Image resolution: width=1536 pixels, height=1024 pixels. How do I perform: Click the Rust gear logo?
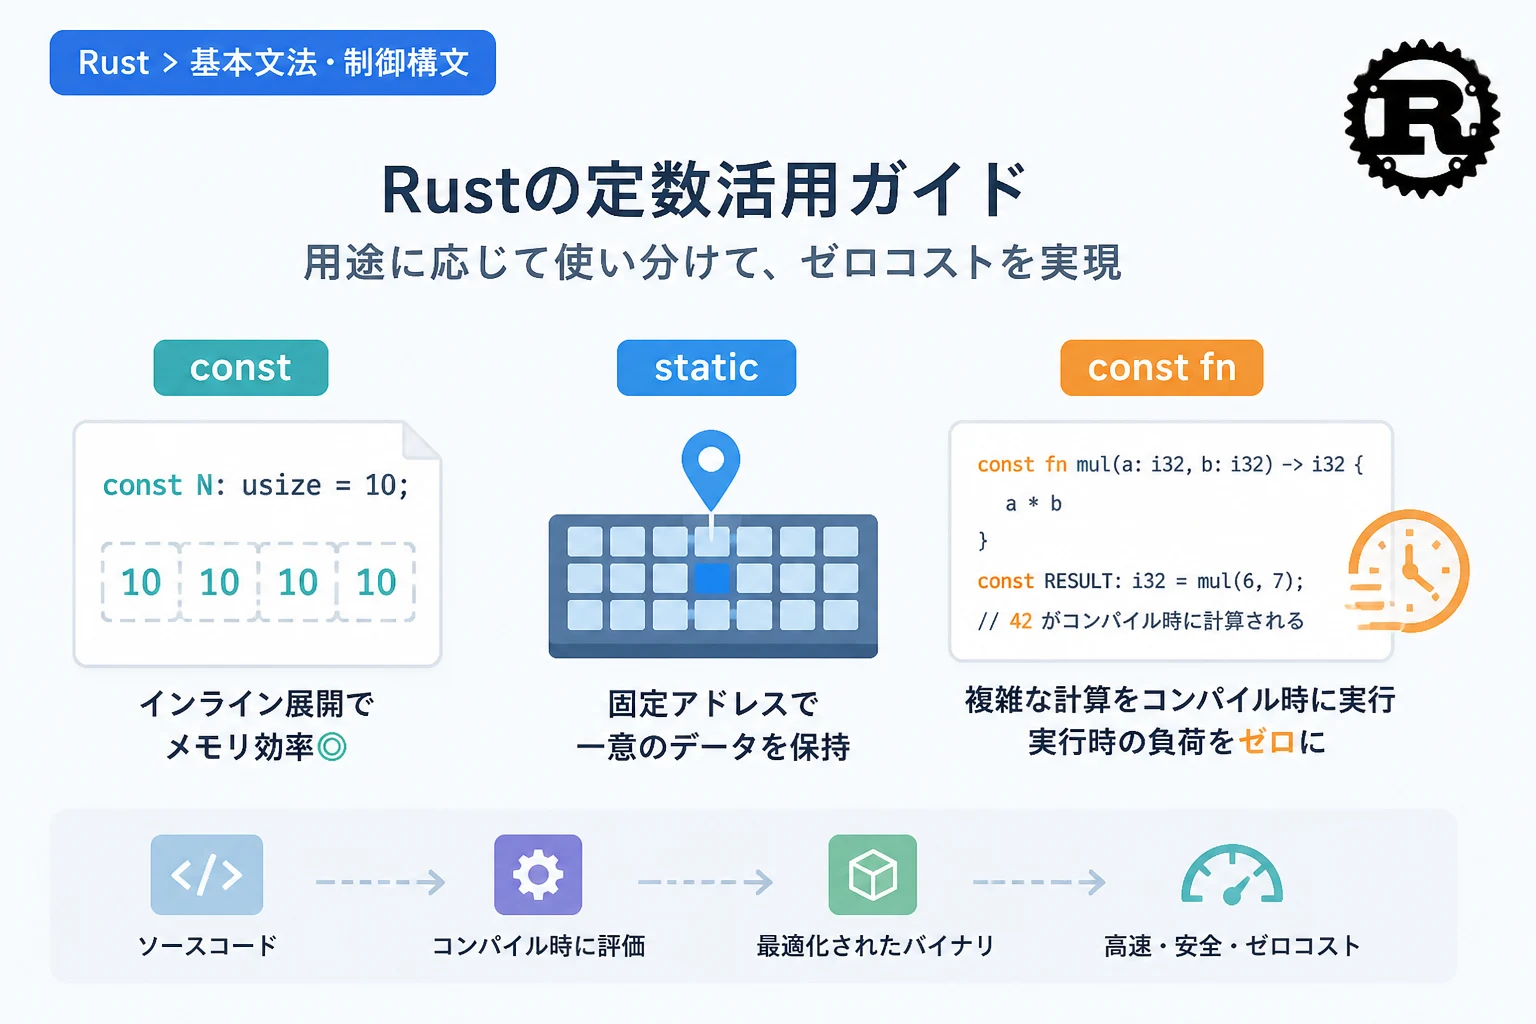point(1421,118)
